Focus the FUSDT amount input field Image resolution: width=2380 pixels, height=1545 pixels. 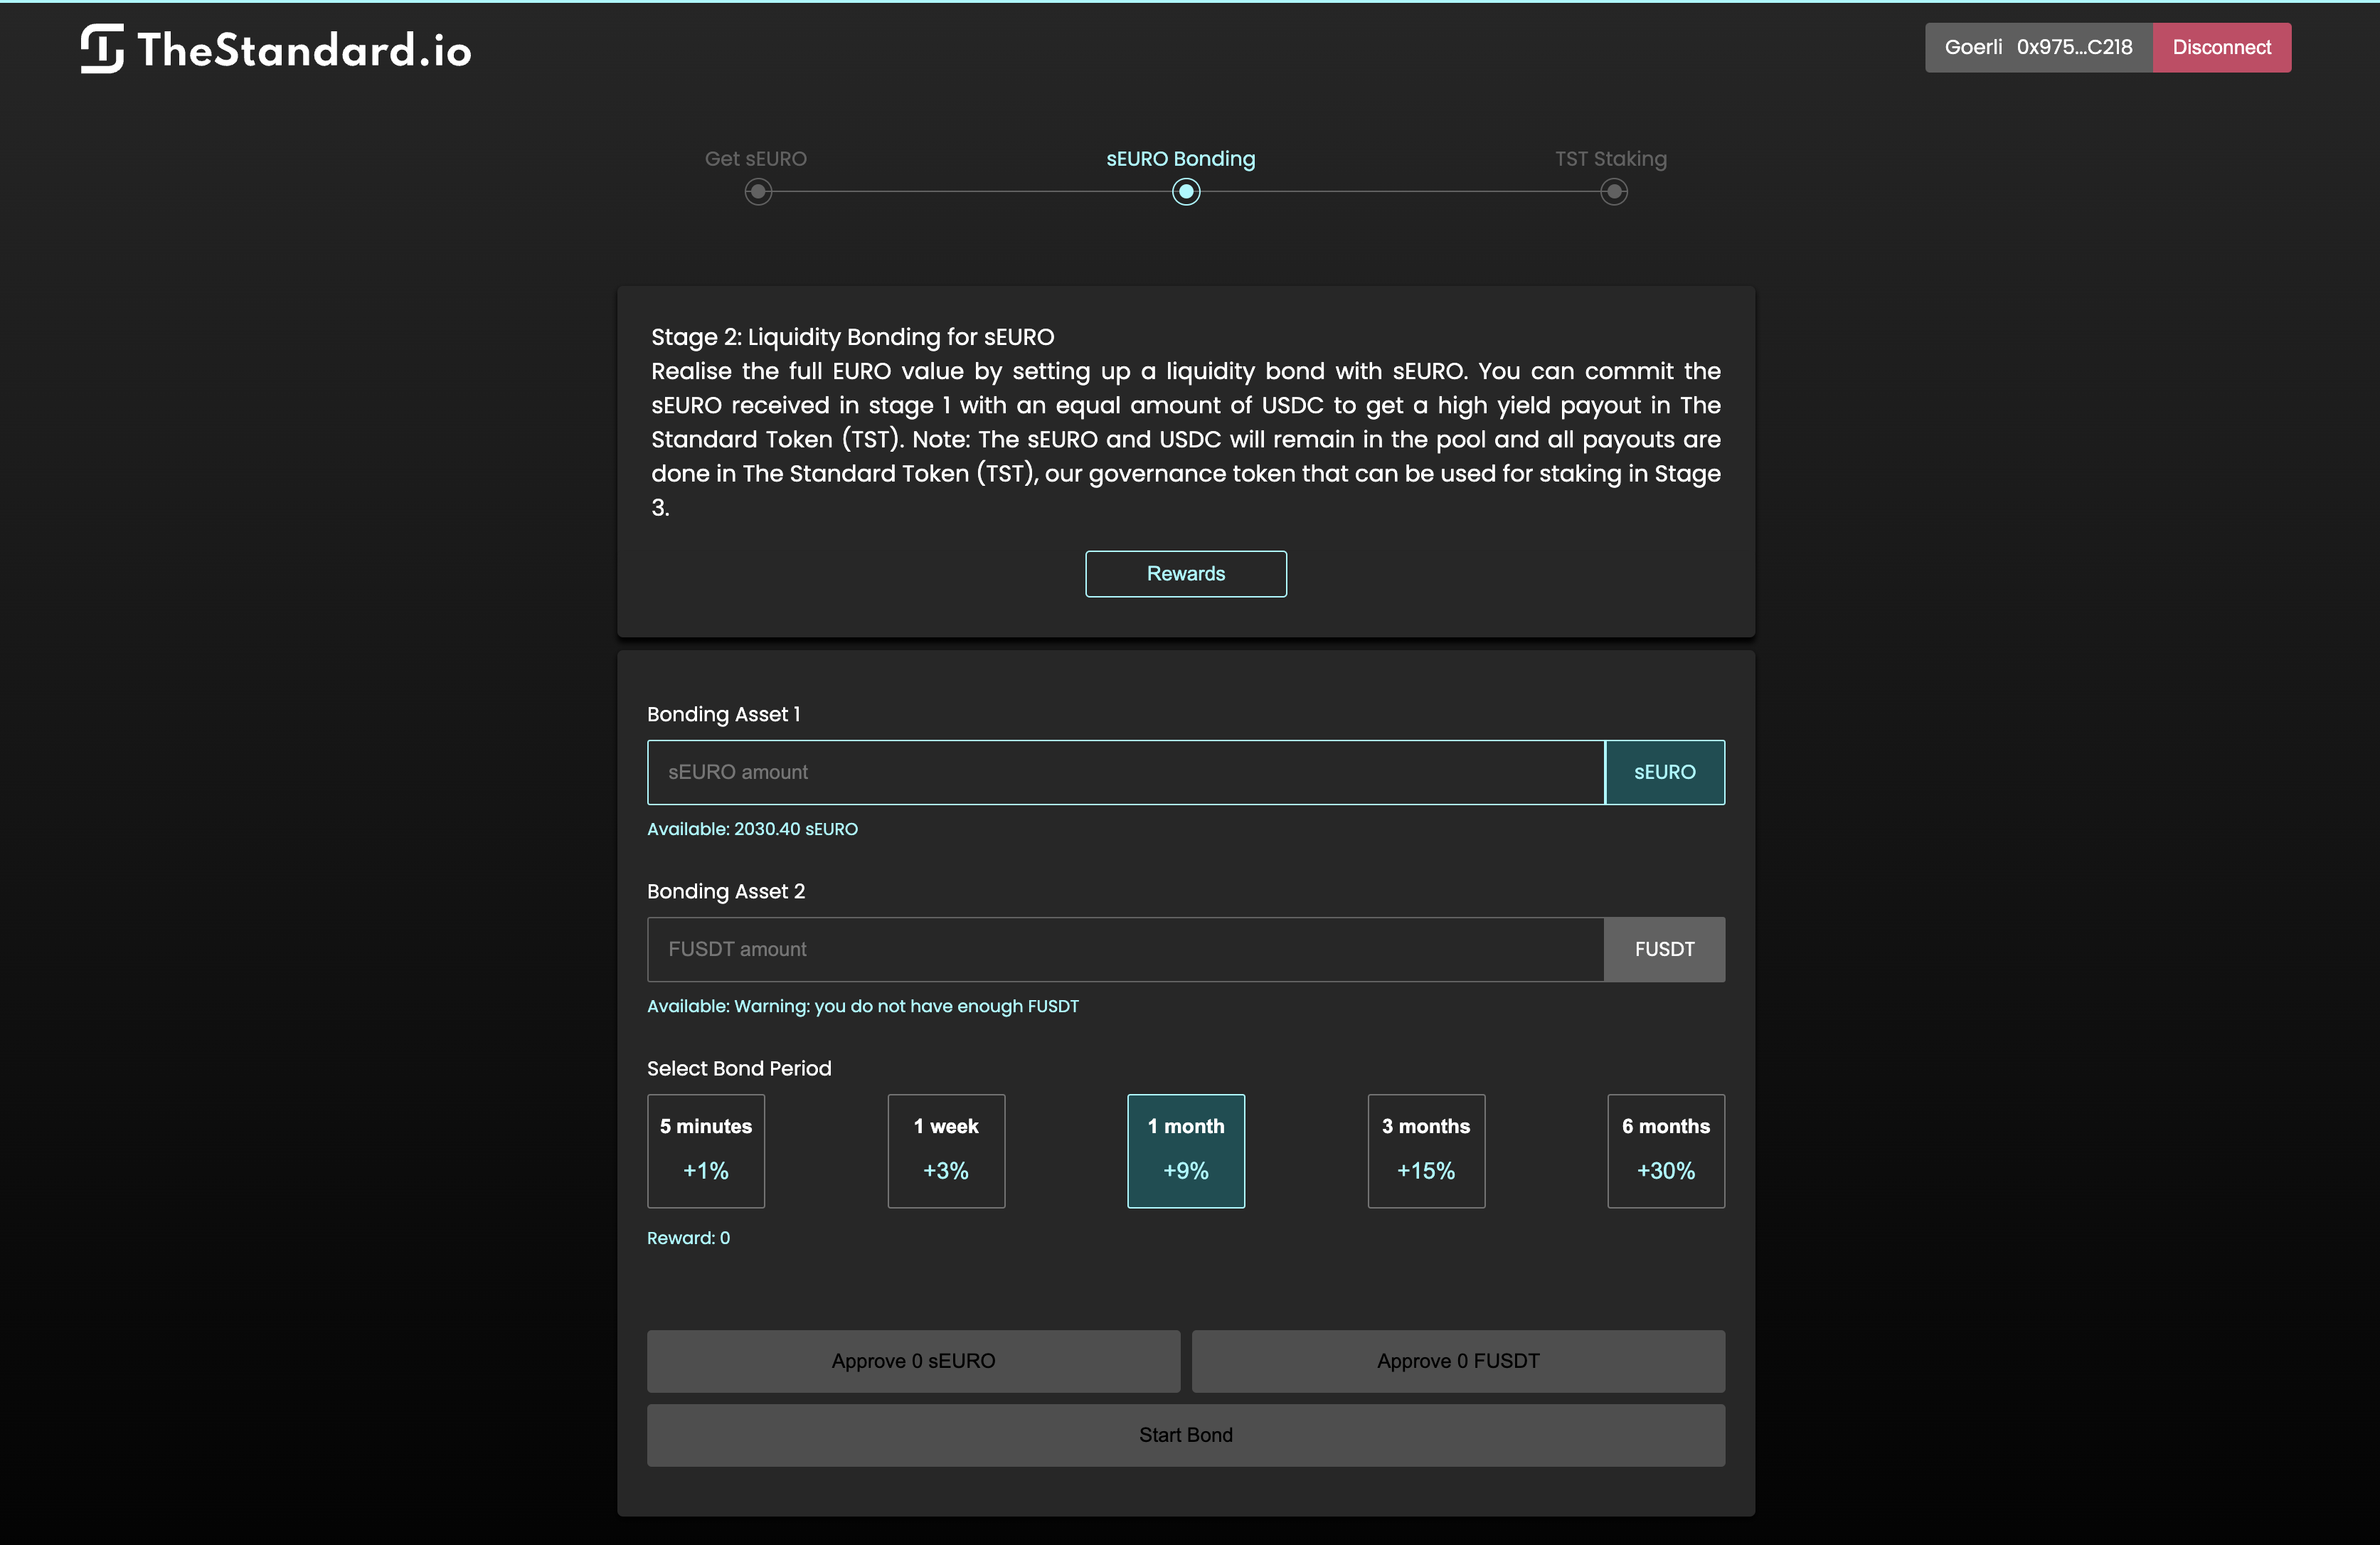1126,949
